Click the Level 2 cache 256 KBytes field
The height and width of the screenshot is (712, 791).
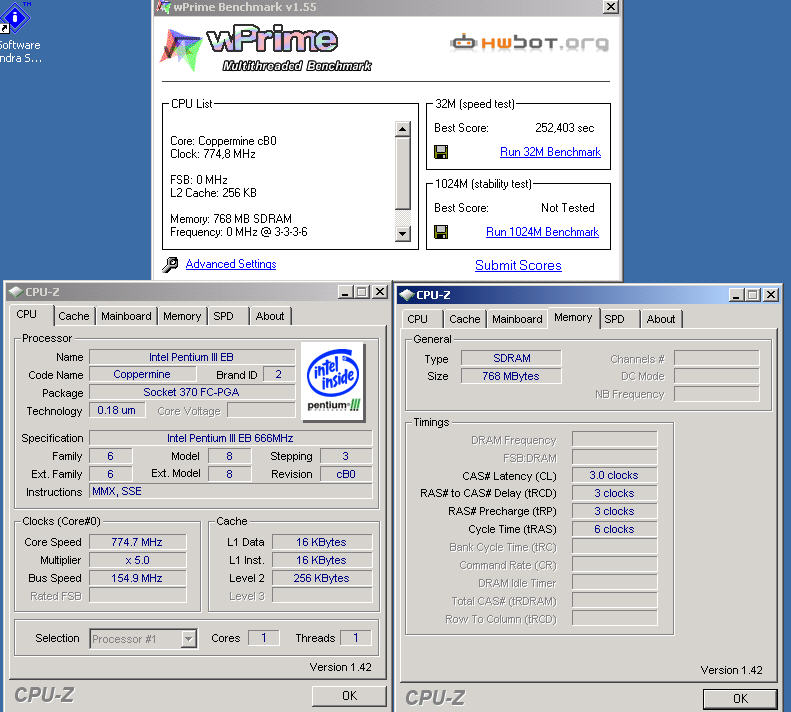(322, 578)
